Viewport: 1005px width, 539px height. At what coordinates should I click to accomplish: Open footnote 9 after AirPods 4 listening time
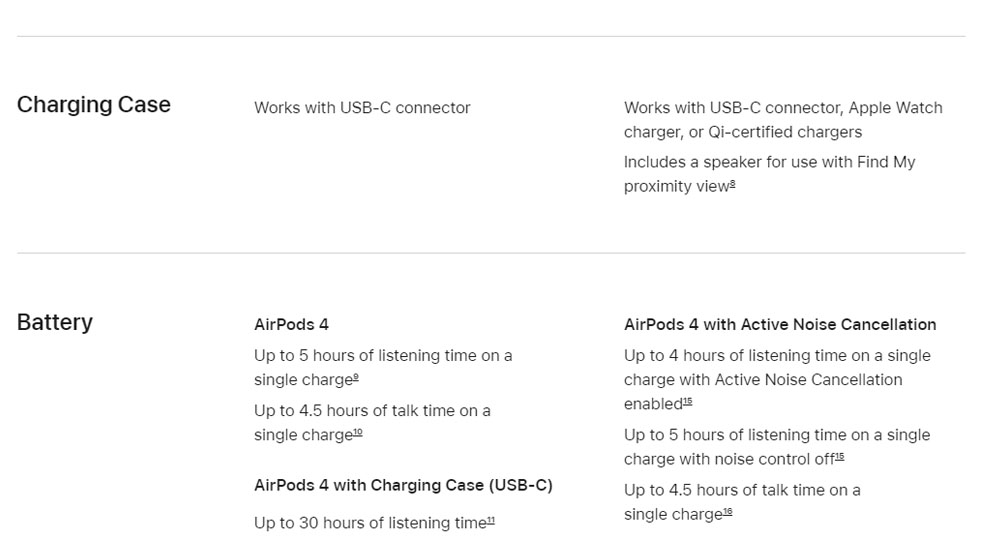[x=356, y=378]
